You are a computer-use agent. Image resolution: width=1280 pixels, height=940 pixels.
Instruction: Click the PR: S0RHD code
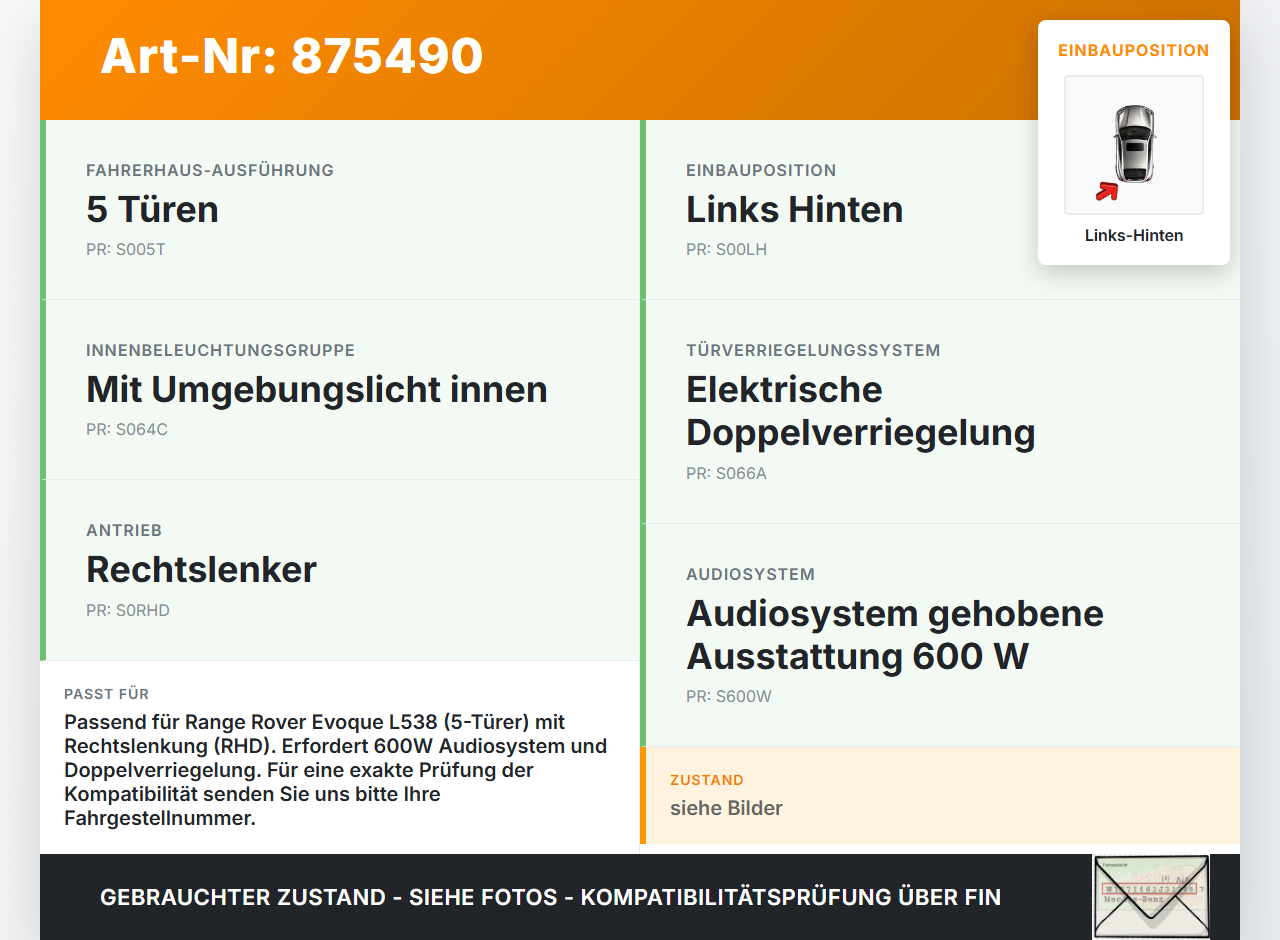click(128, 610)
